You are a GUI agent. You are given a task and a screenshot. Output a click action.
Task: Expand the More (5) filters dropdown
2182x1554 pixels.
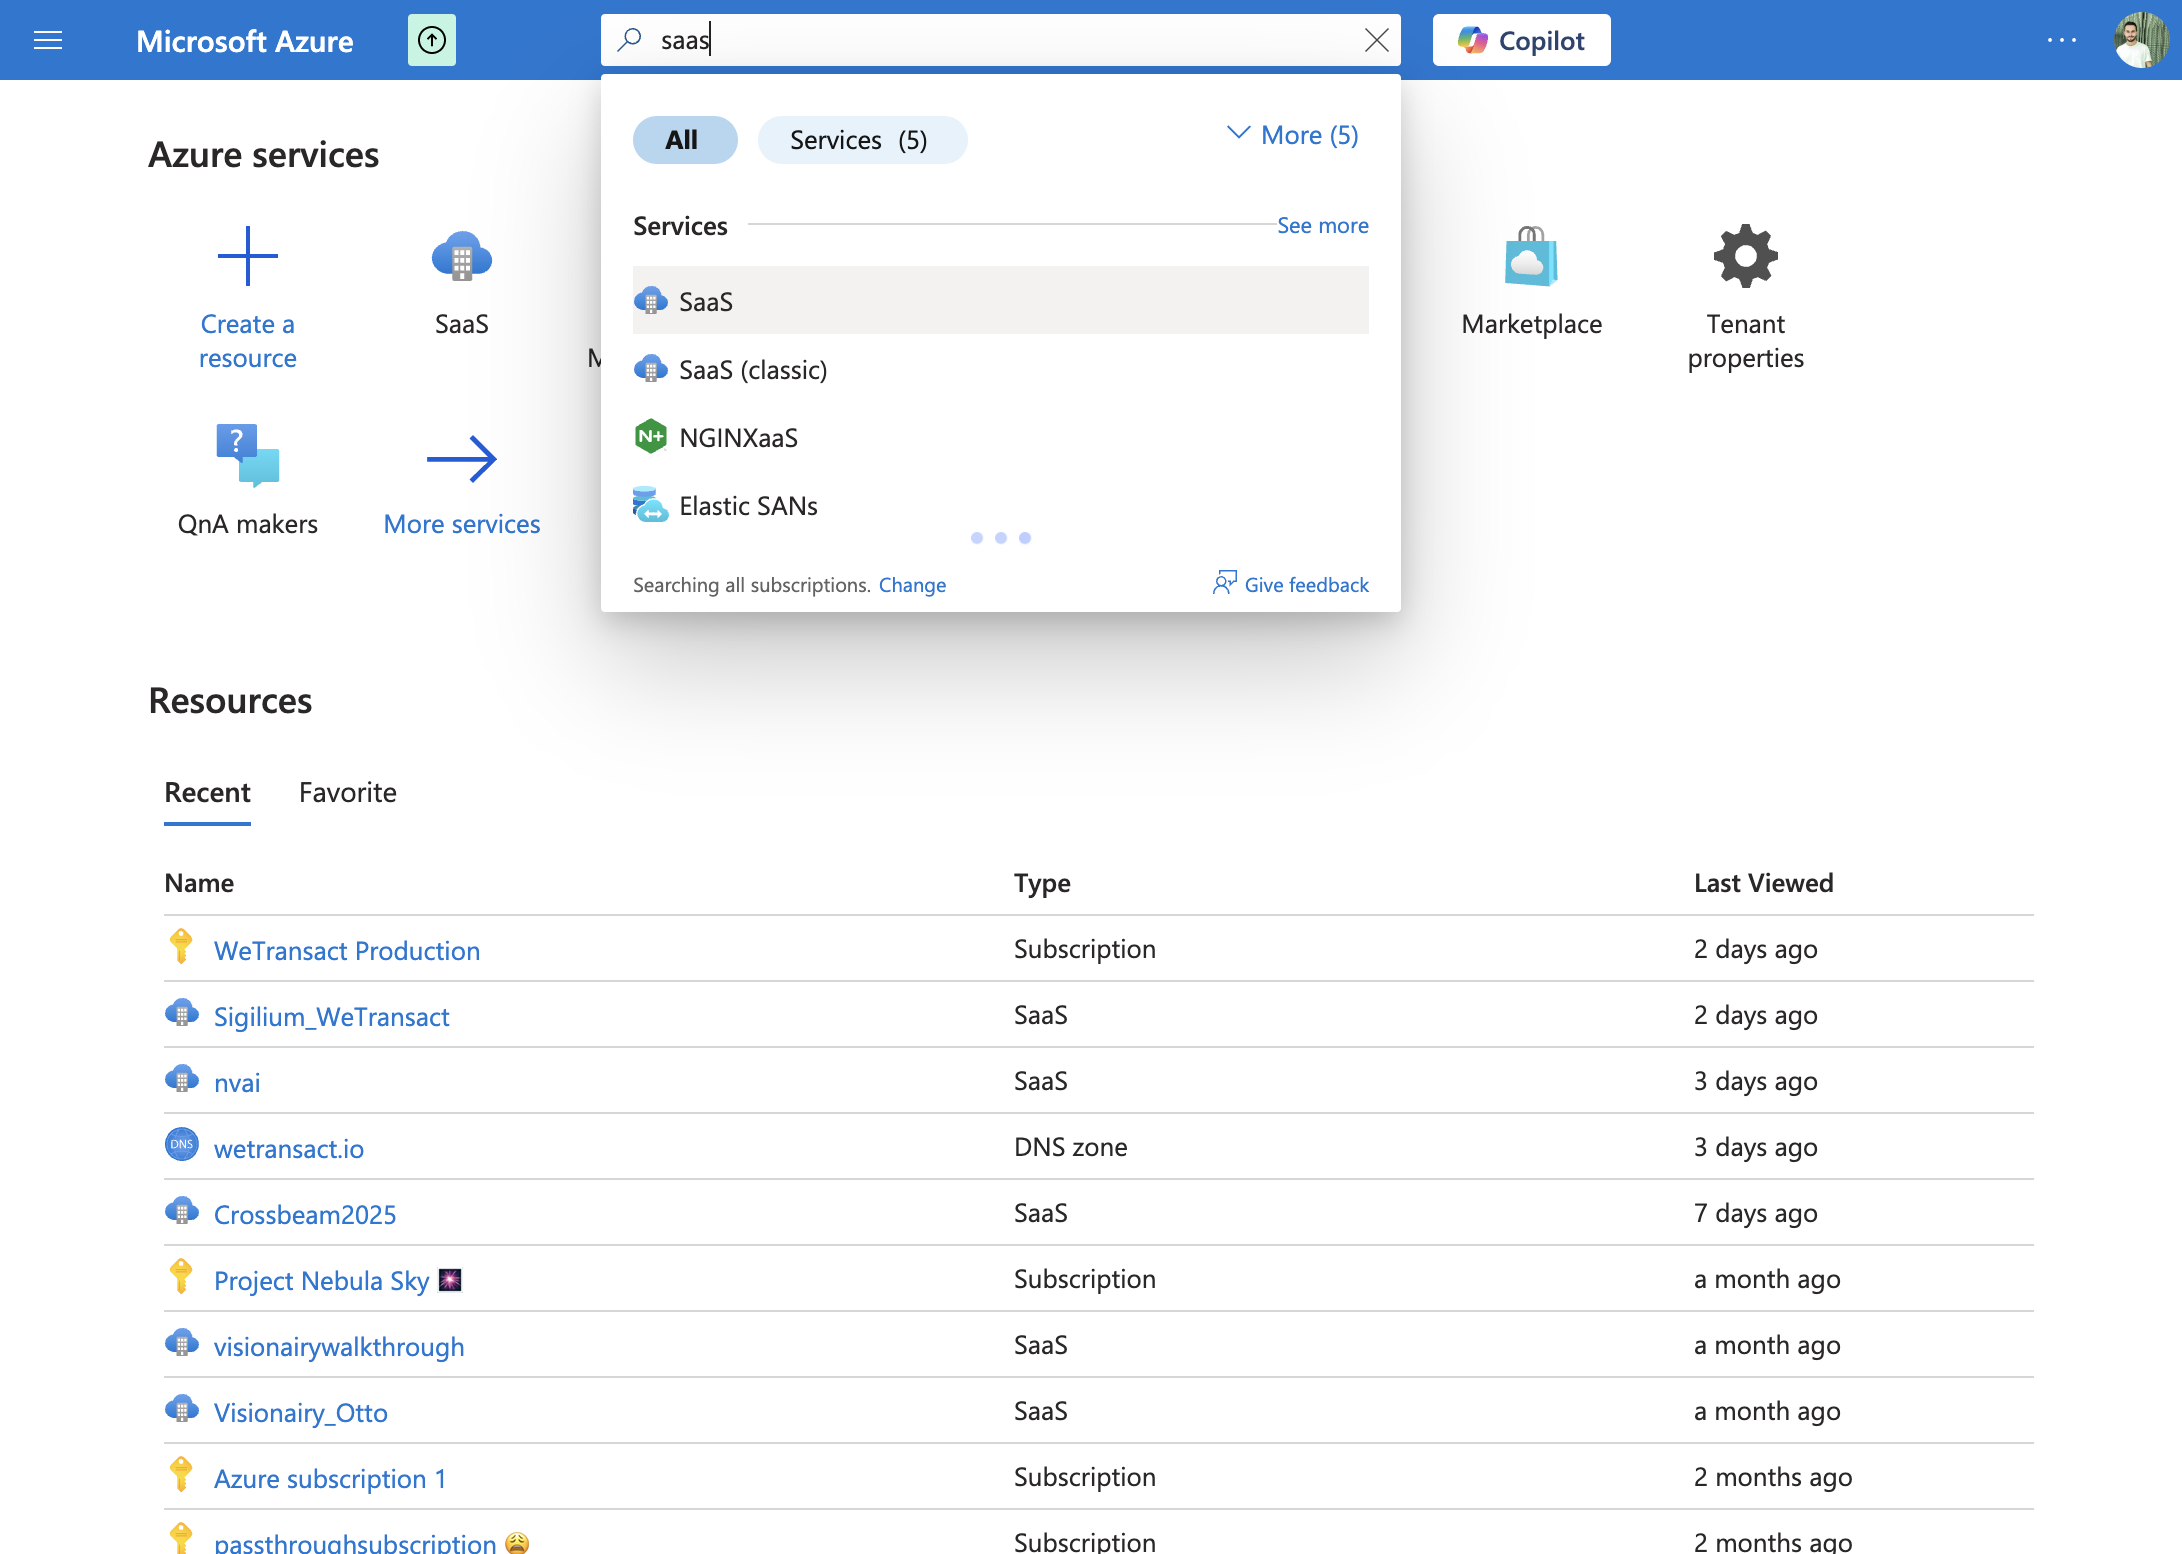pyautogui.click(x=1292, y=135)
